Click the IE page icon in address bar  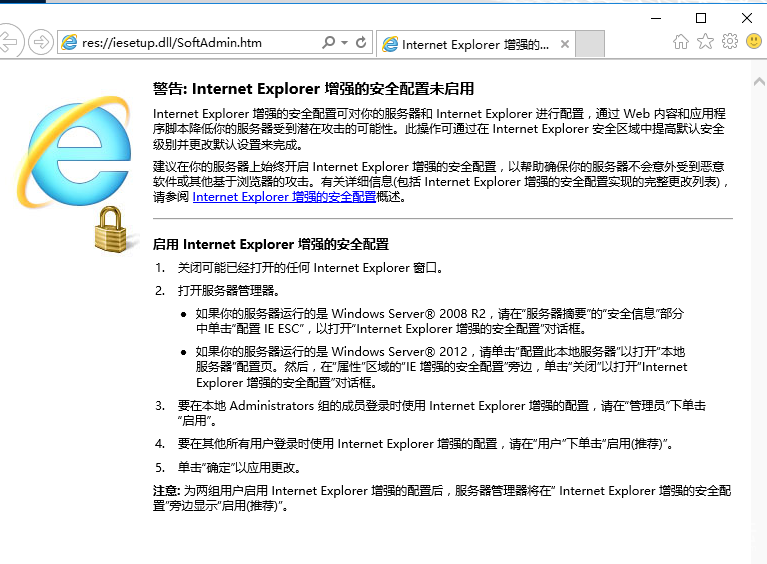(70, 43)
